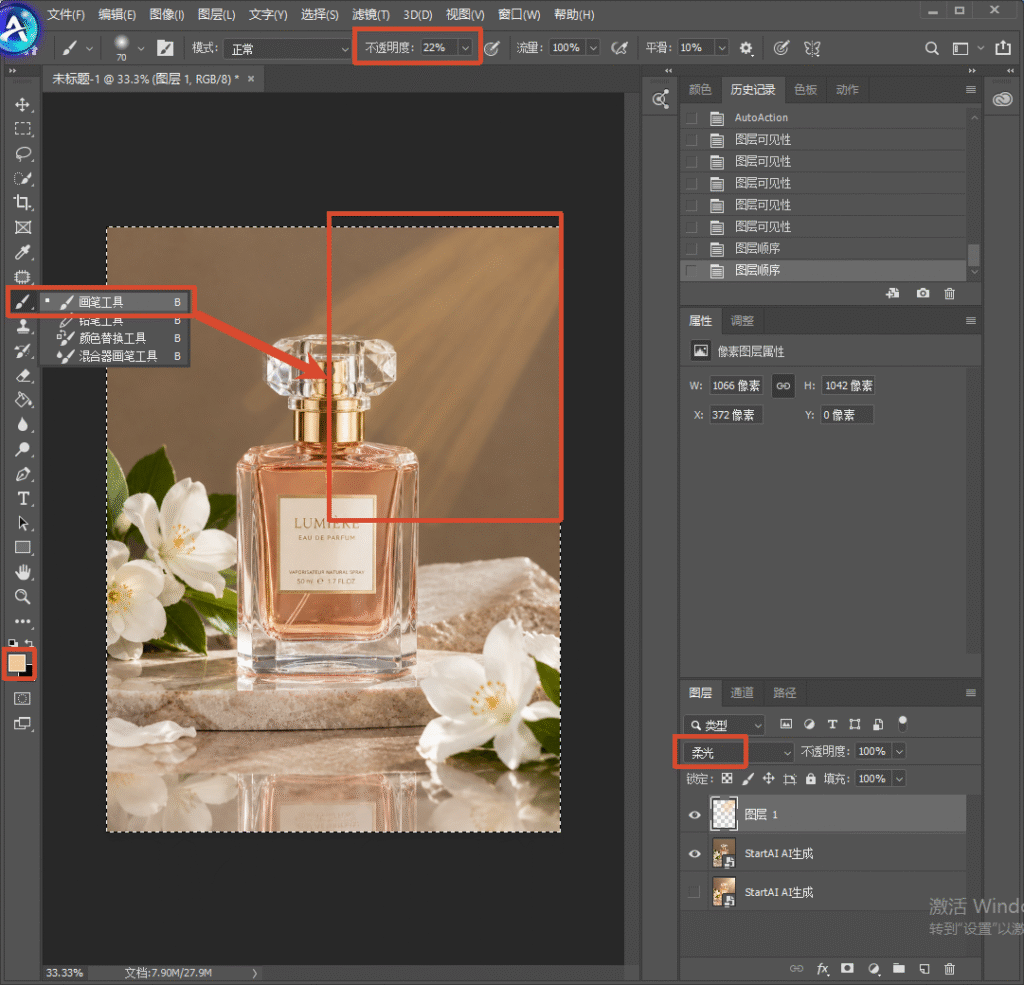Select the Frame tool

[x=23, y=227]
